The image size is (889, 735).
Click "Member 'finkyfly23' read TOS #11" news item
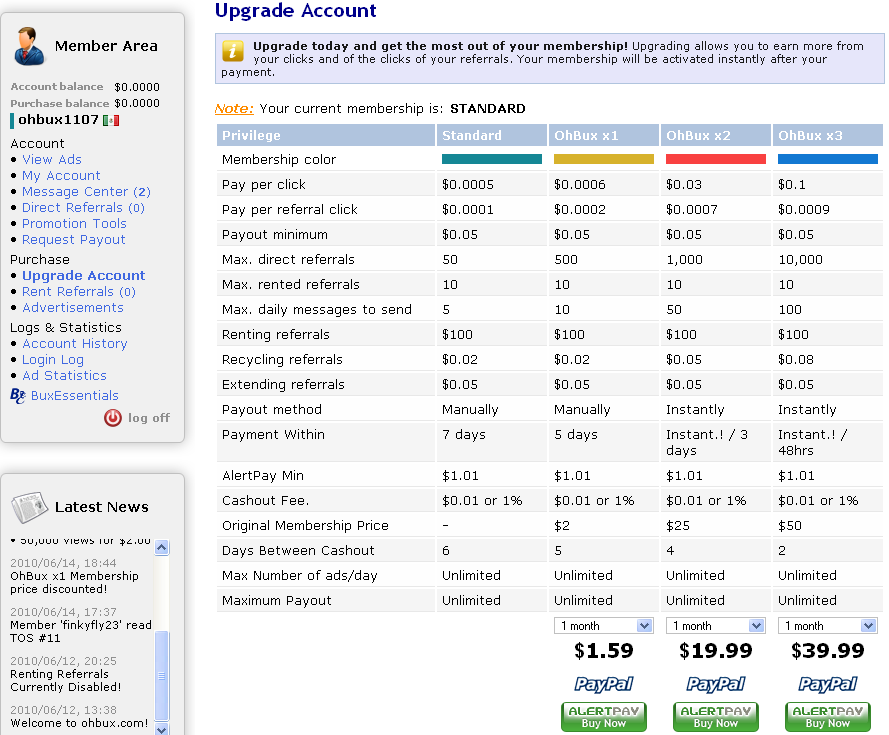click(81, 631)
